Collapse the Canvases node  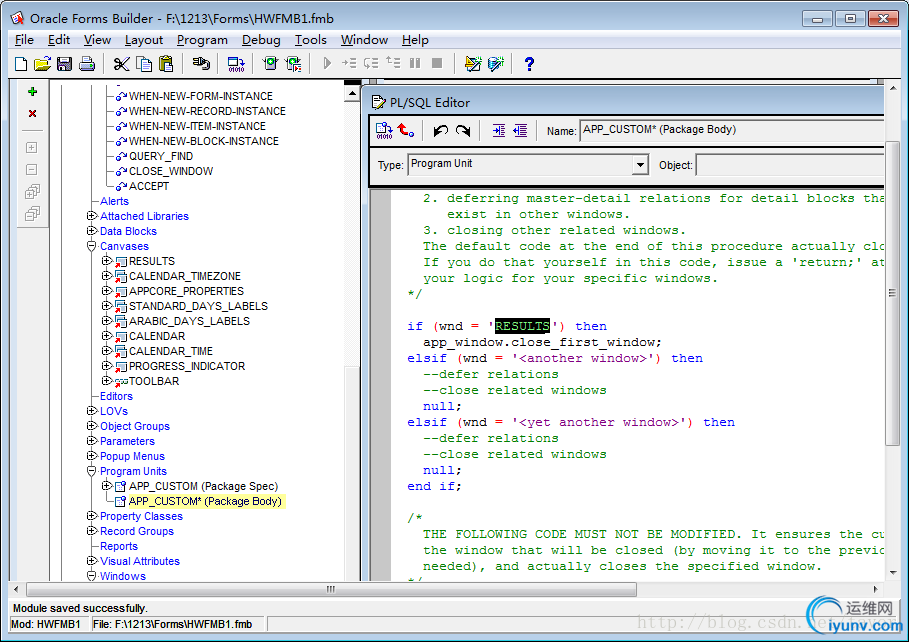point(92,246)
